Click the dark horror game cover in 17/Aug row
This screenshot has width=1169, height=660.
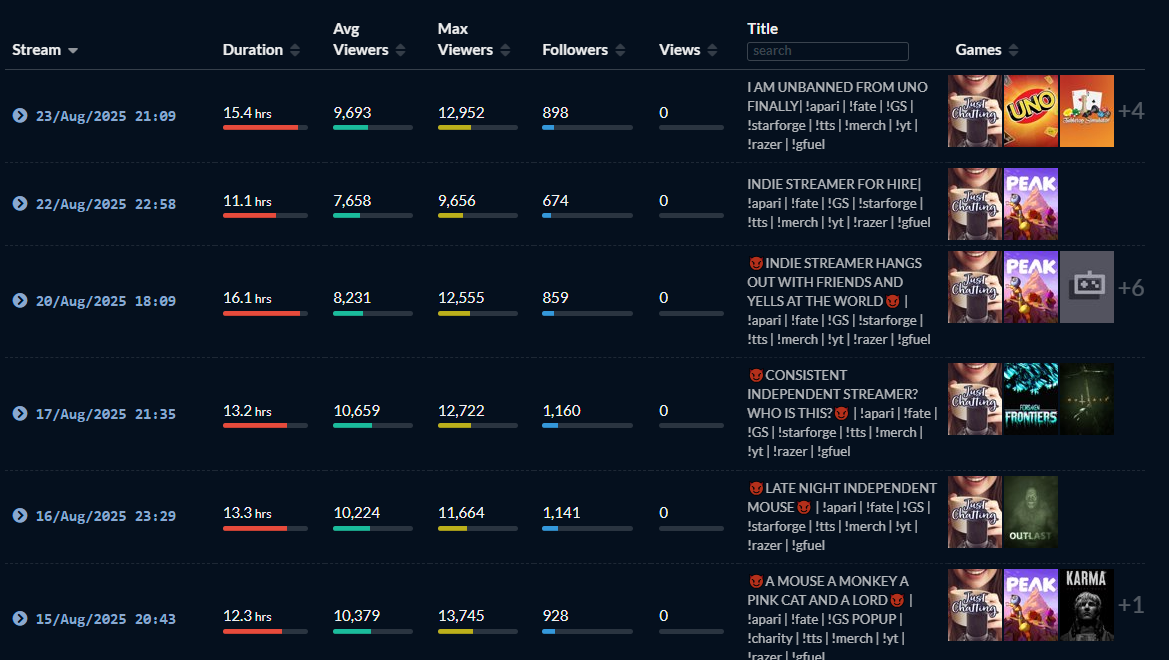click(x=1086, y=399)
